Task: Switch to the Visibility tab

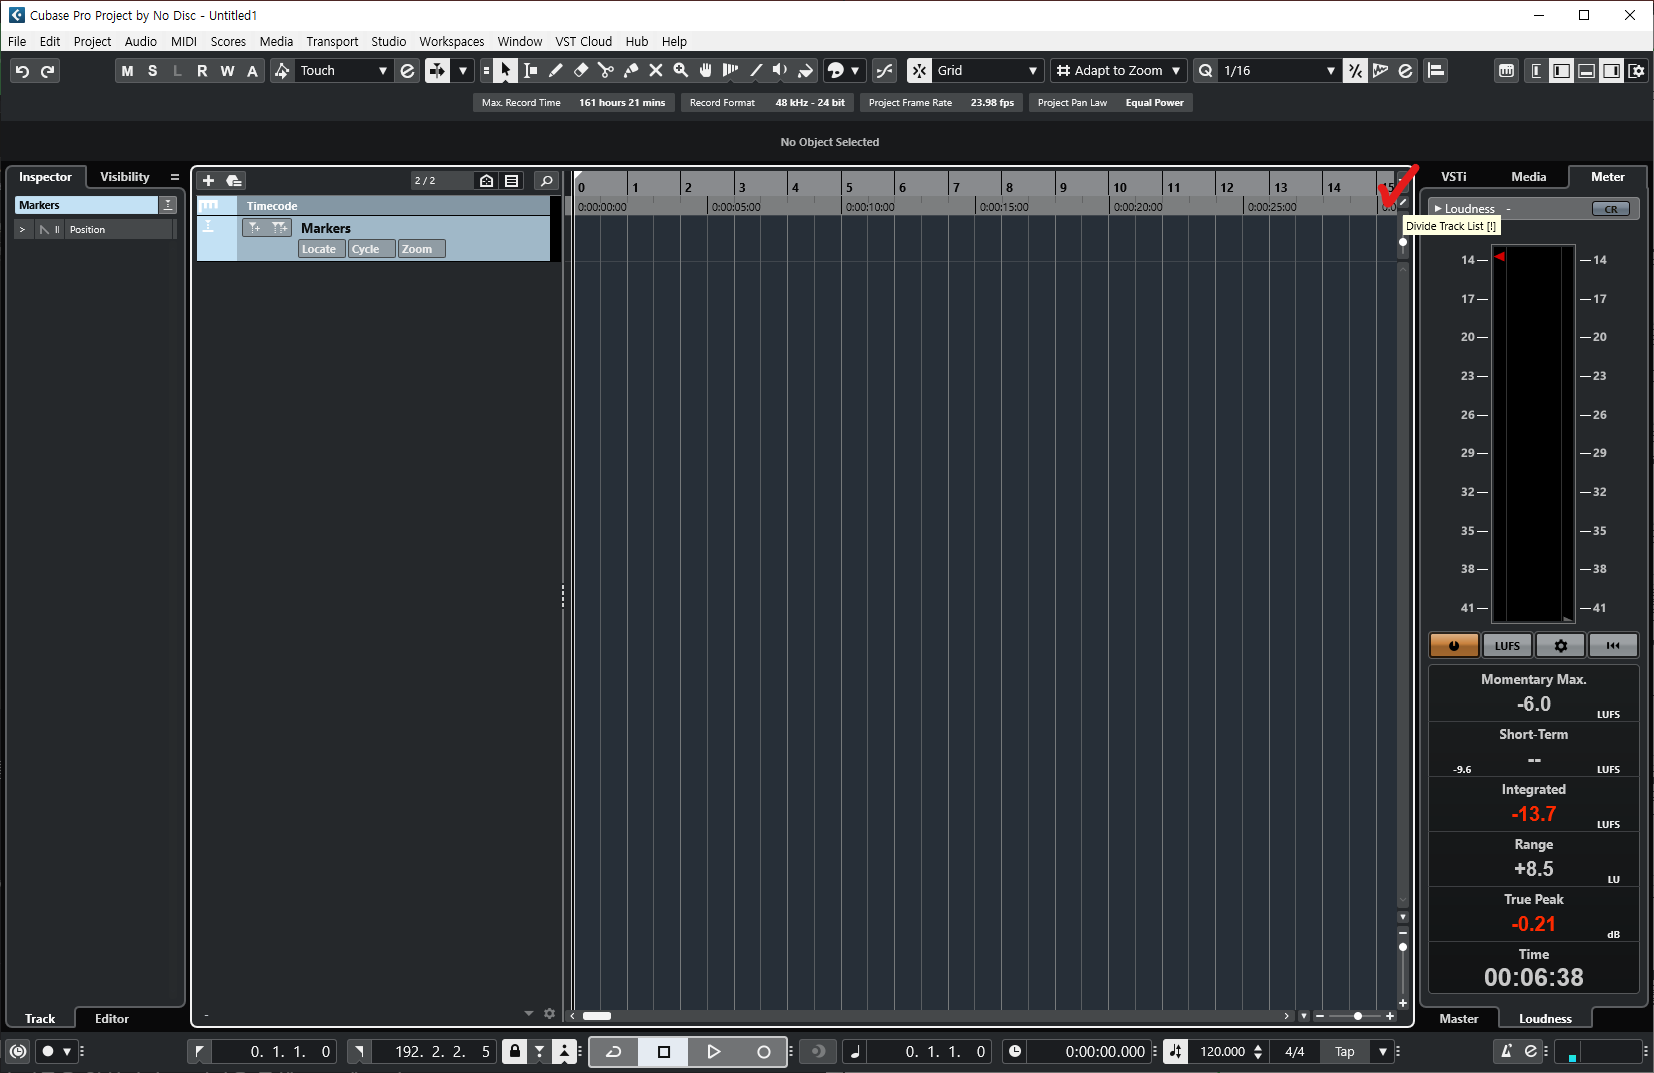Action: tap(125, 177)
